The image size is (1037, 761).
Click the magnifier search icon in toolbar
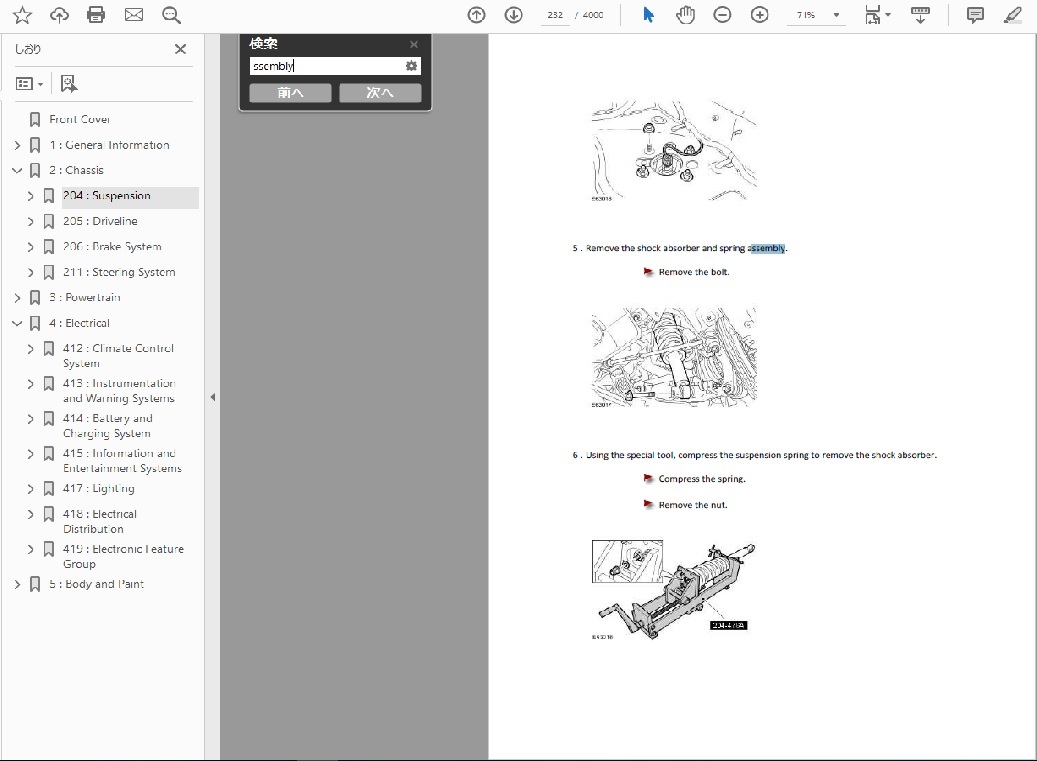(171, 15)
